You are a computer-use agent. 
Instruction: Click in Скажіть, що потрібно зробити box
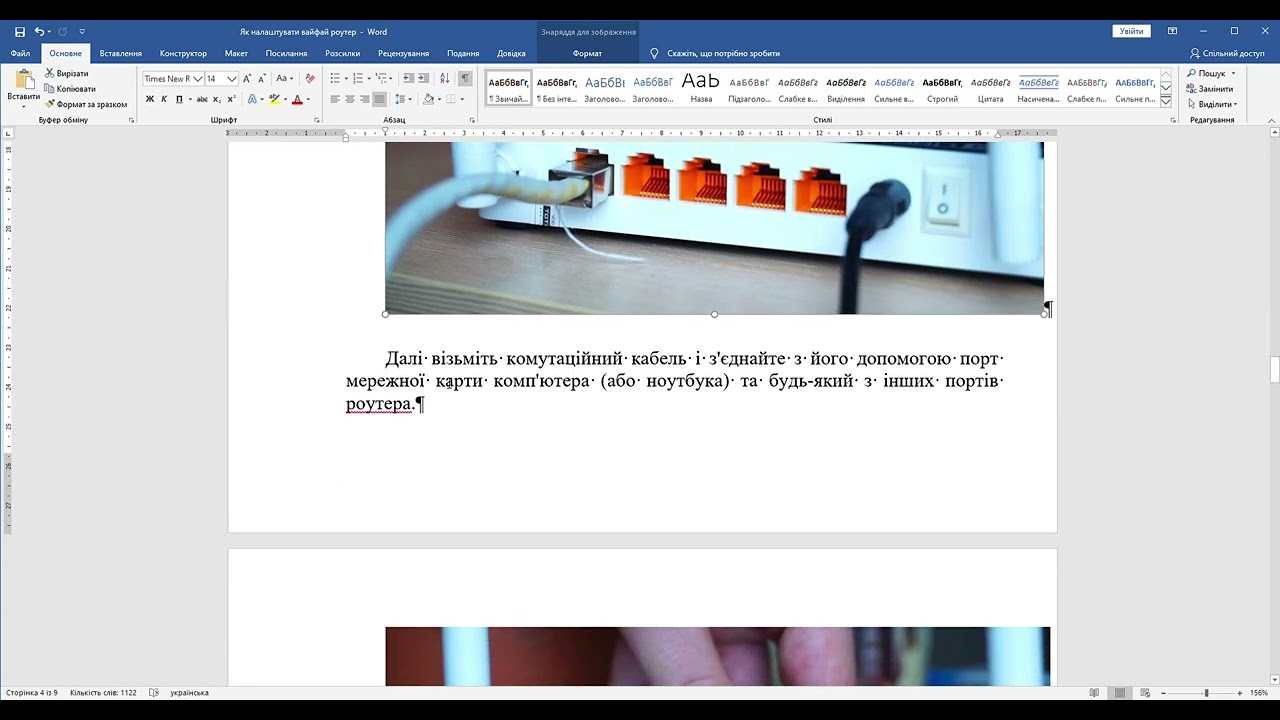click(723, 53)
